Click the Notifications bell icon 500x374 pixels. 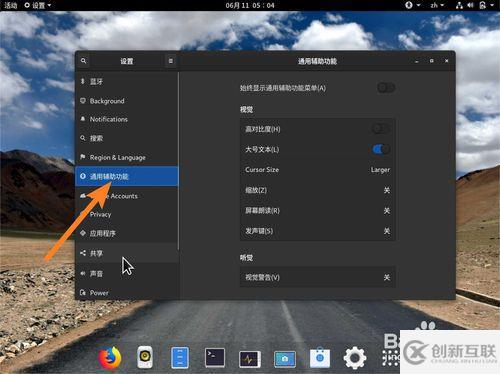(83, 119)
